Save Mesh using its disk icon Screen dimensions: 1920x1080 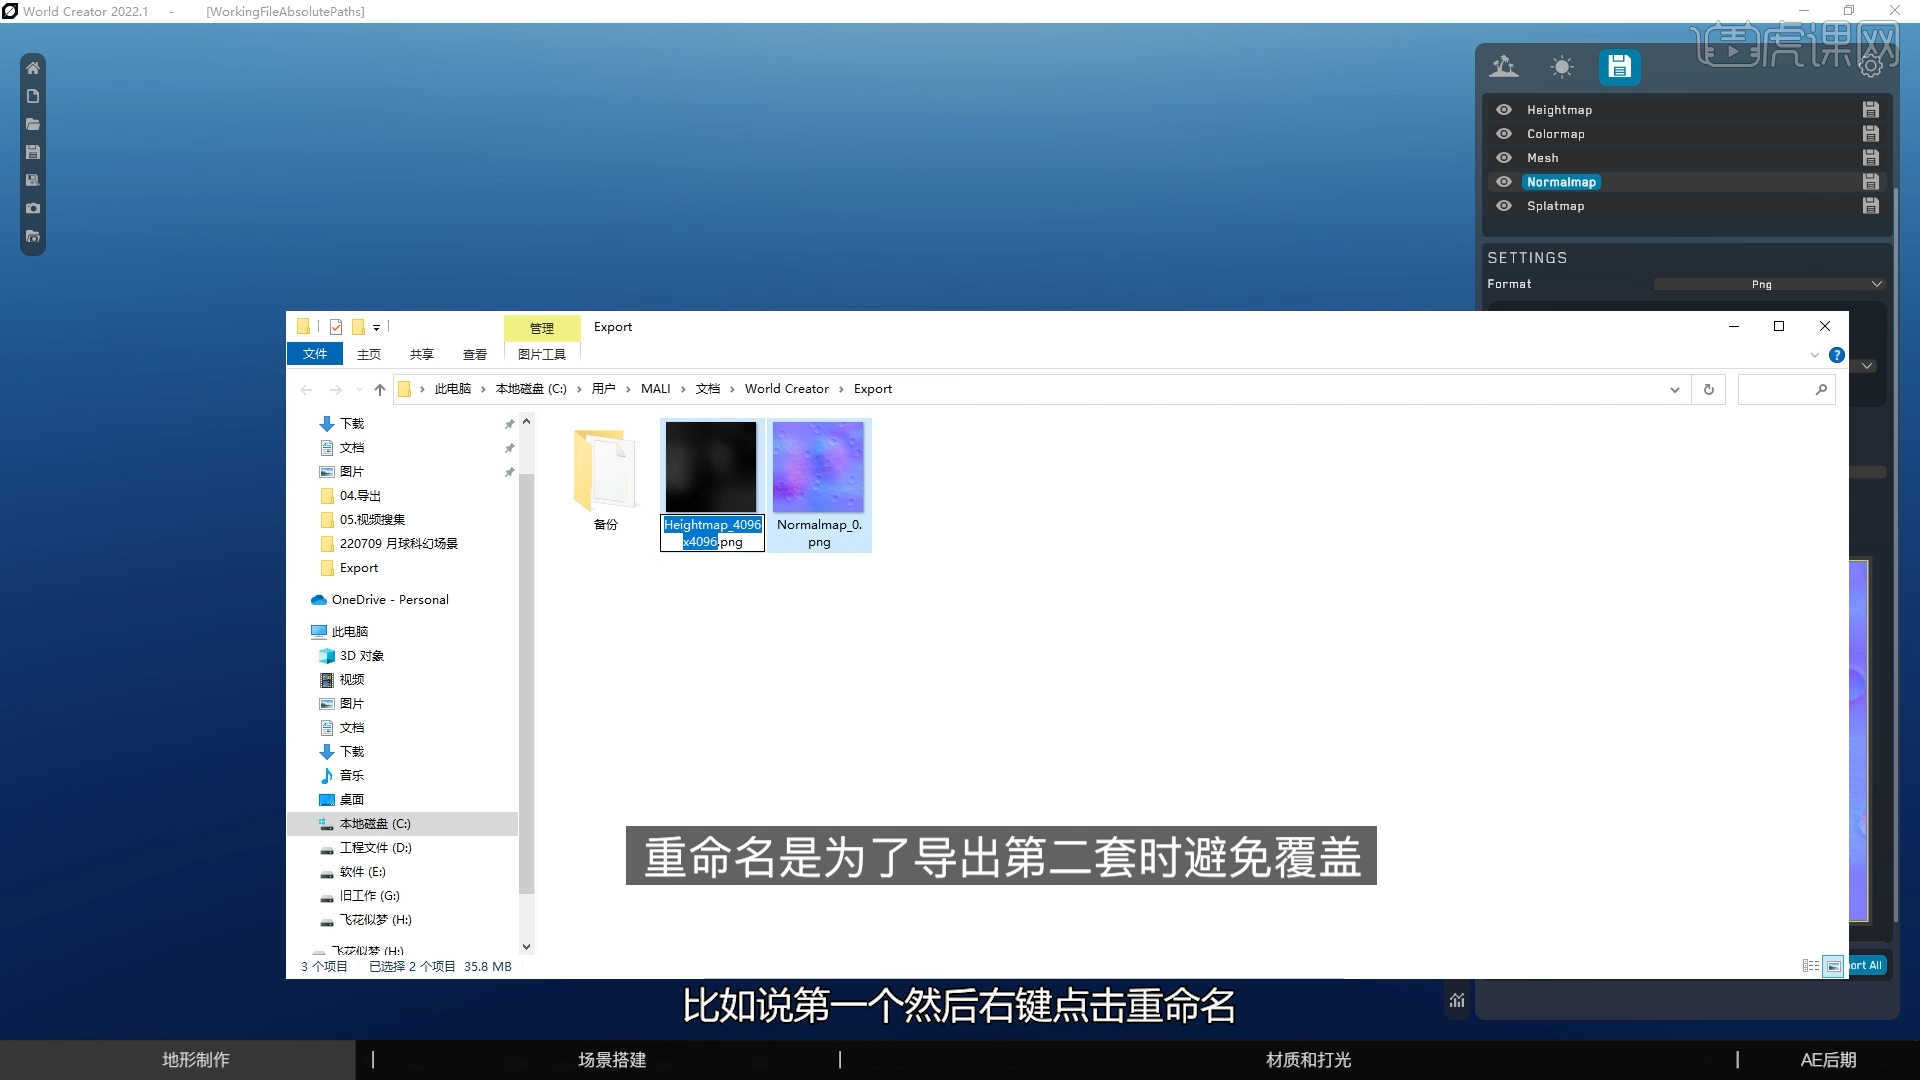pos(1871,158)
